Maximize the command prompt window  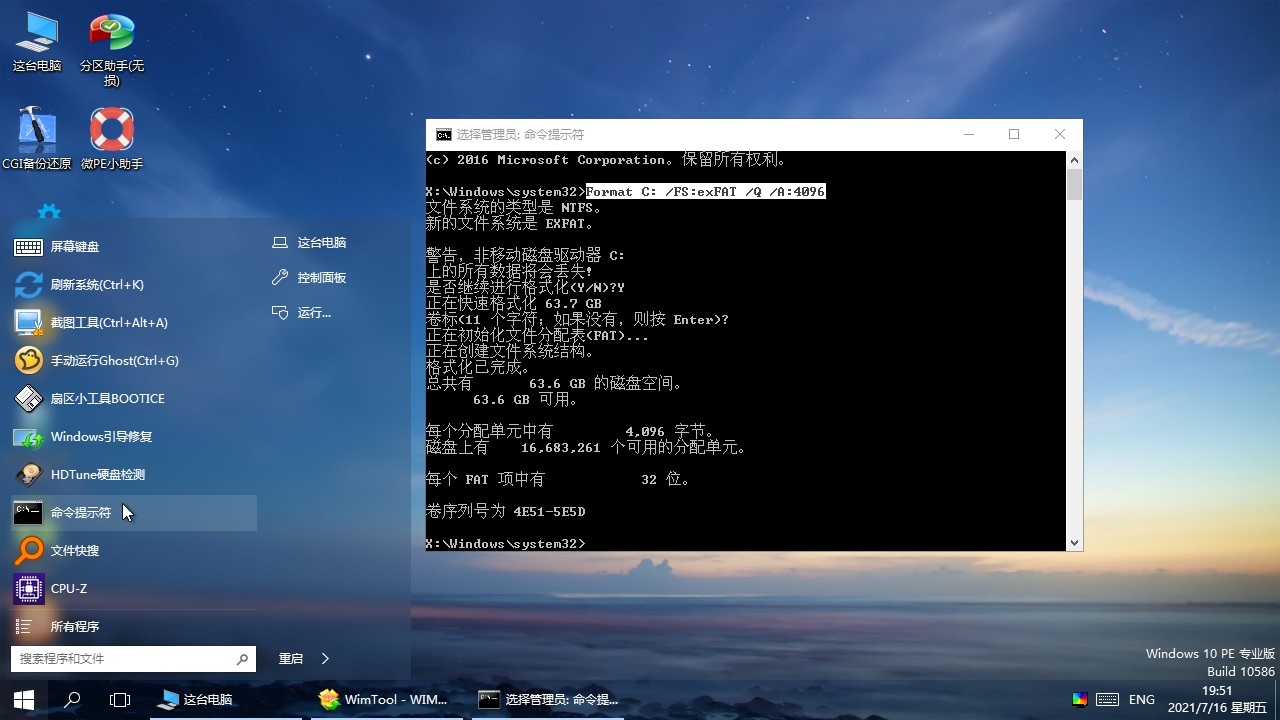tap(1014, 135)
